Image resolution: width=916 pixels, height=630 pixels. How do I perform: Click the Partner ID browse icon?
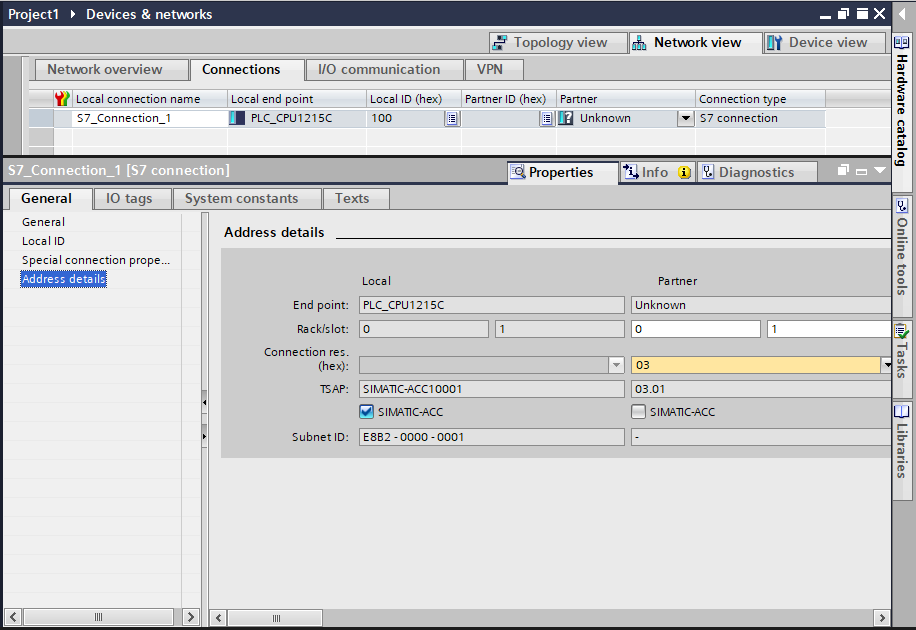point(547,118)
